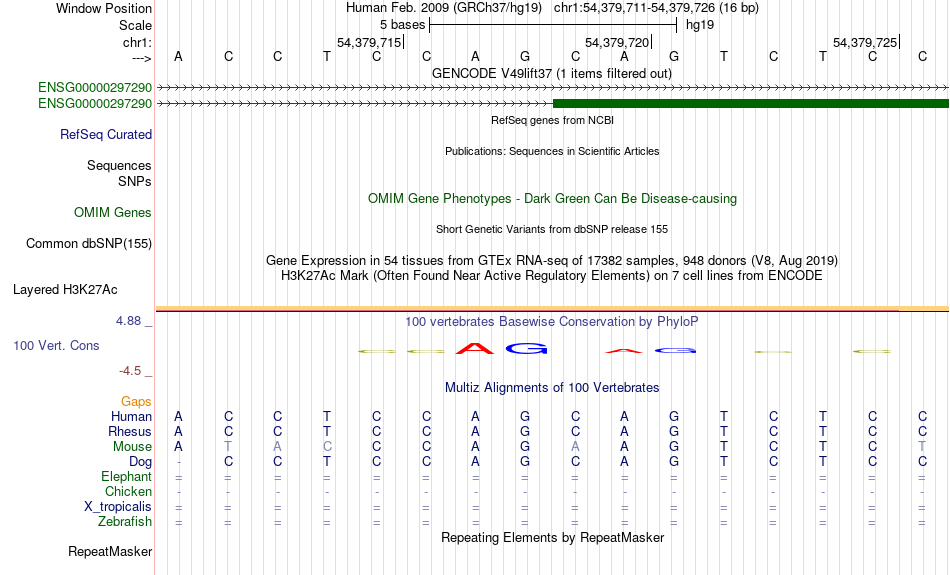Click the '4.88' PhyloP upper limit value
The height and width of the screenshot is (575, 950).
[x=128, y=321]
